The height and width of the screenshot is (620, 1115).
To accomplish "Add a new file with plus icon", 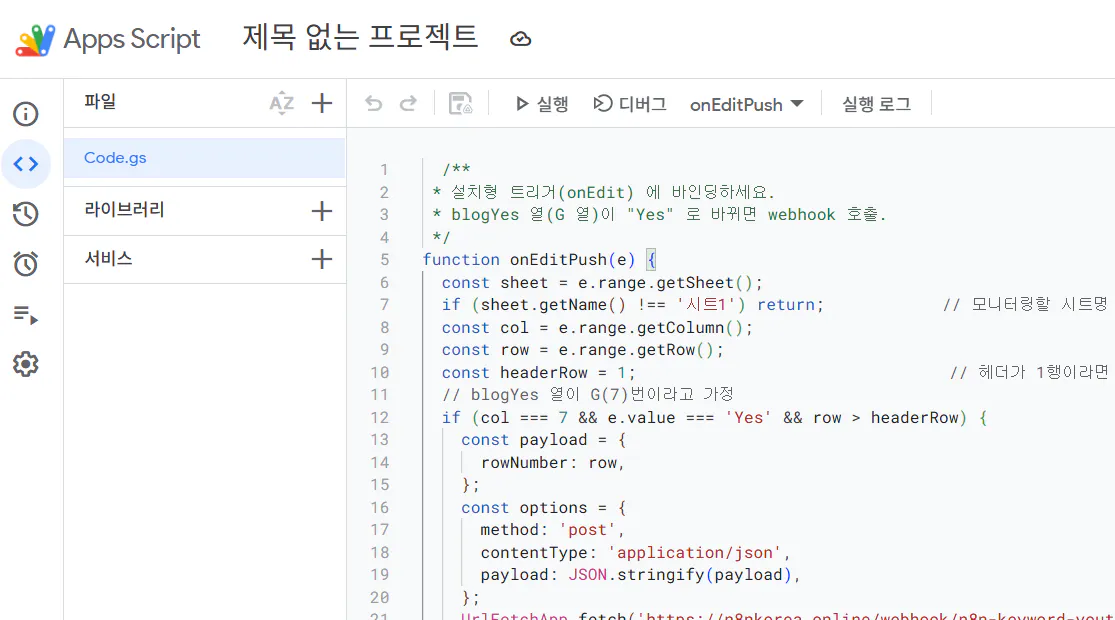I will pos(322,104).
